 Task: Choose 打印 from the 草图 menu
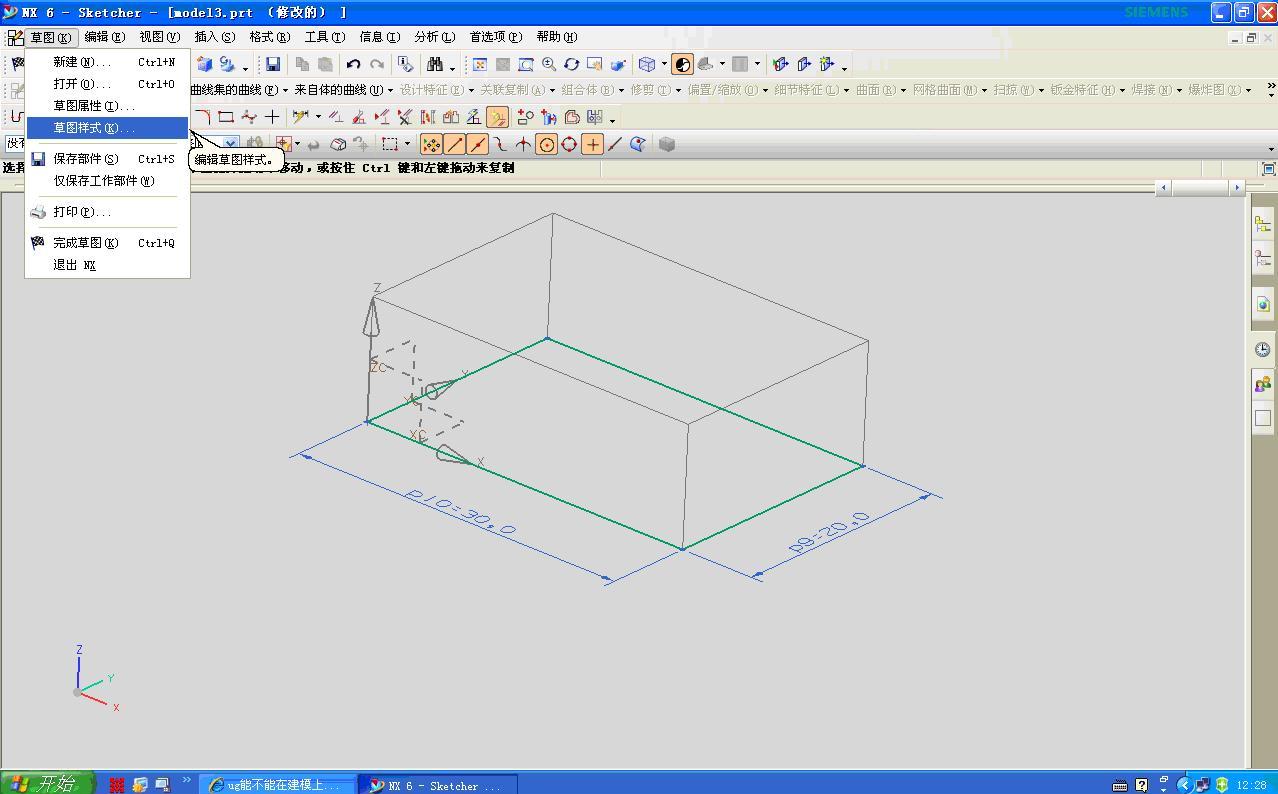coord(107,212)
